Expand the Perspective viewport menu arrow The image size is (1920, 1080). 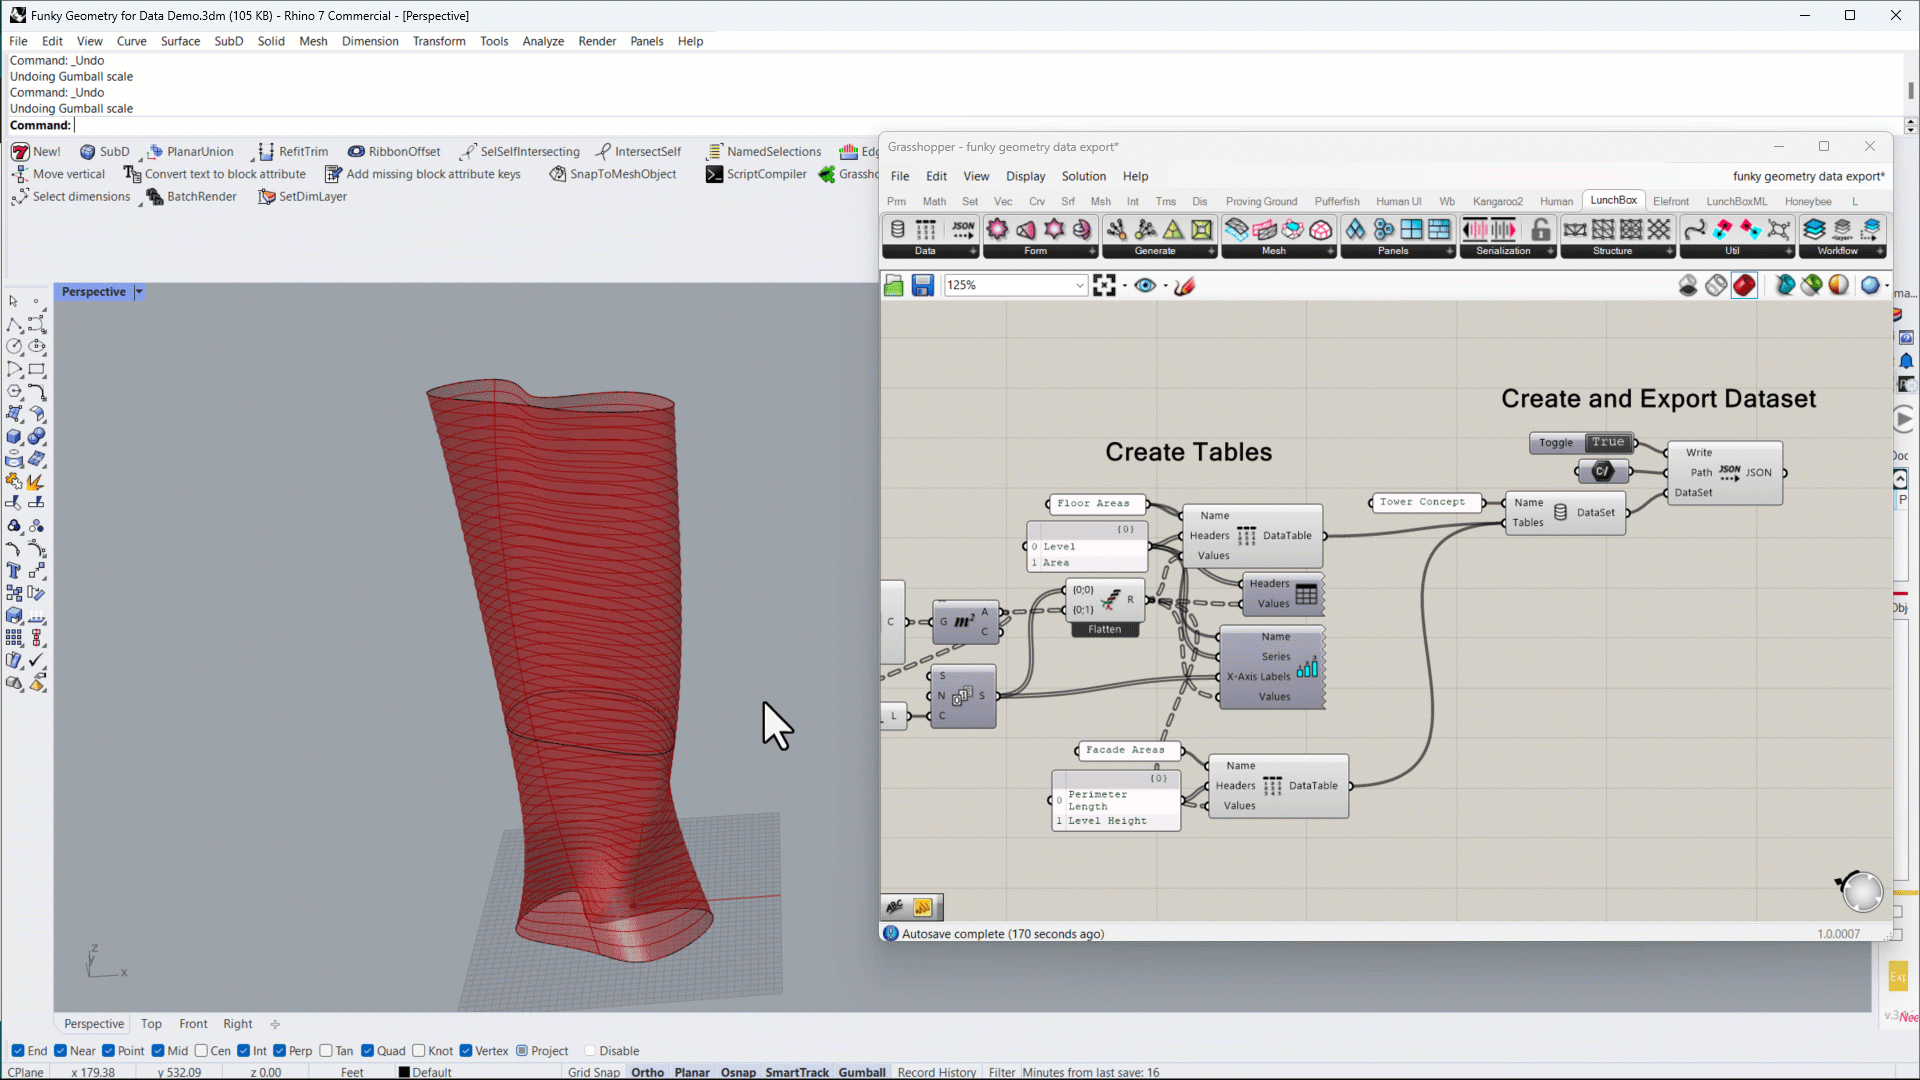click(x=139, y=292)
